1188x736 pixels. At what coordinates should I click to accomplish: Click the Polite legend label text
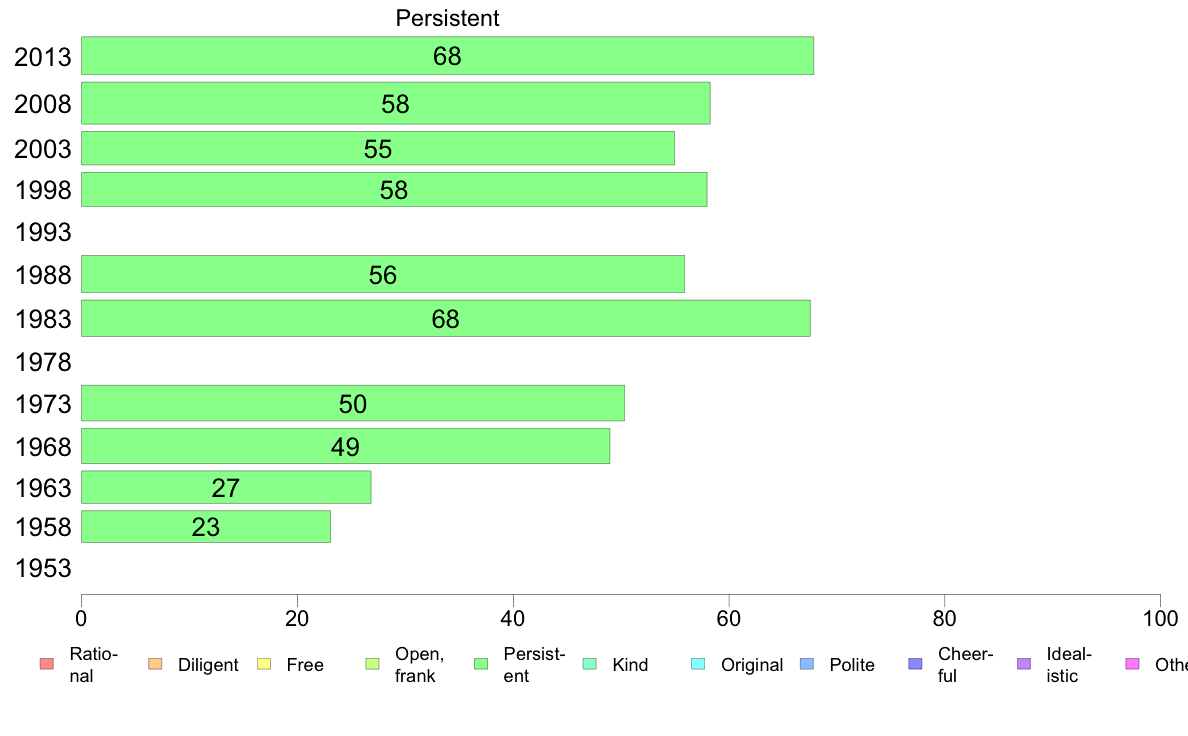tap(852, 665)
